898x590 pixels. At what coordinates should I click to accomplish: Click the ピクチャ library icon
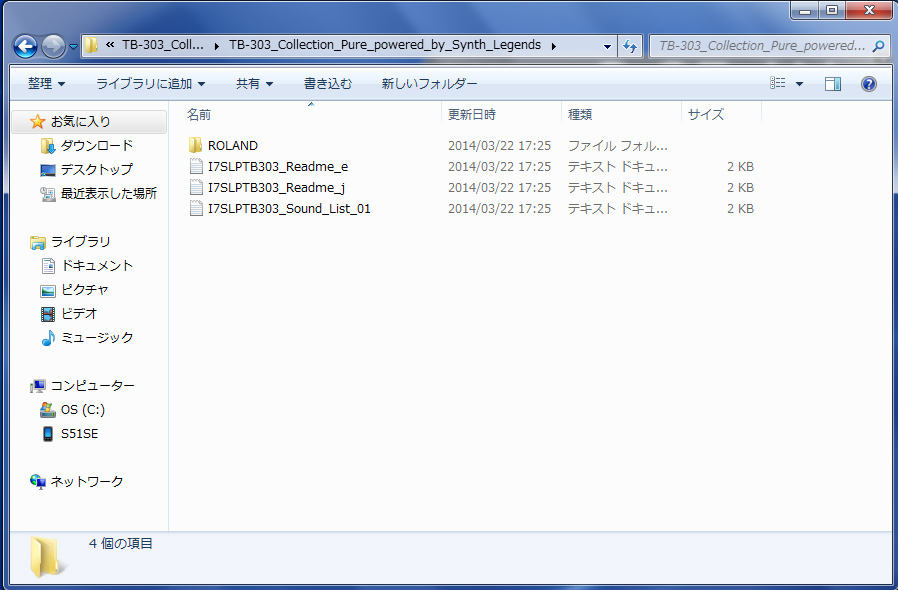(48, 291)
